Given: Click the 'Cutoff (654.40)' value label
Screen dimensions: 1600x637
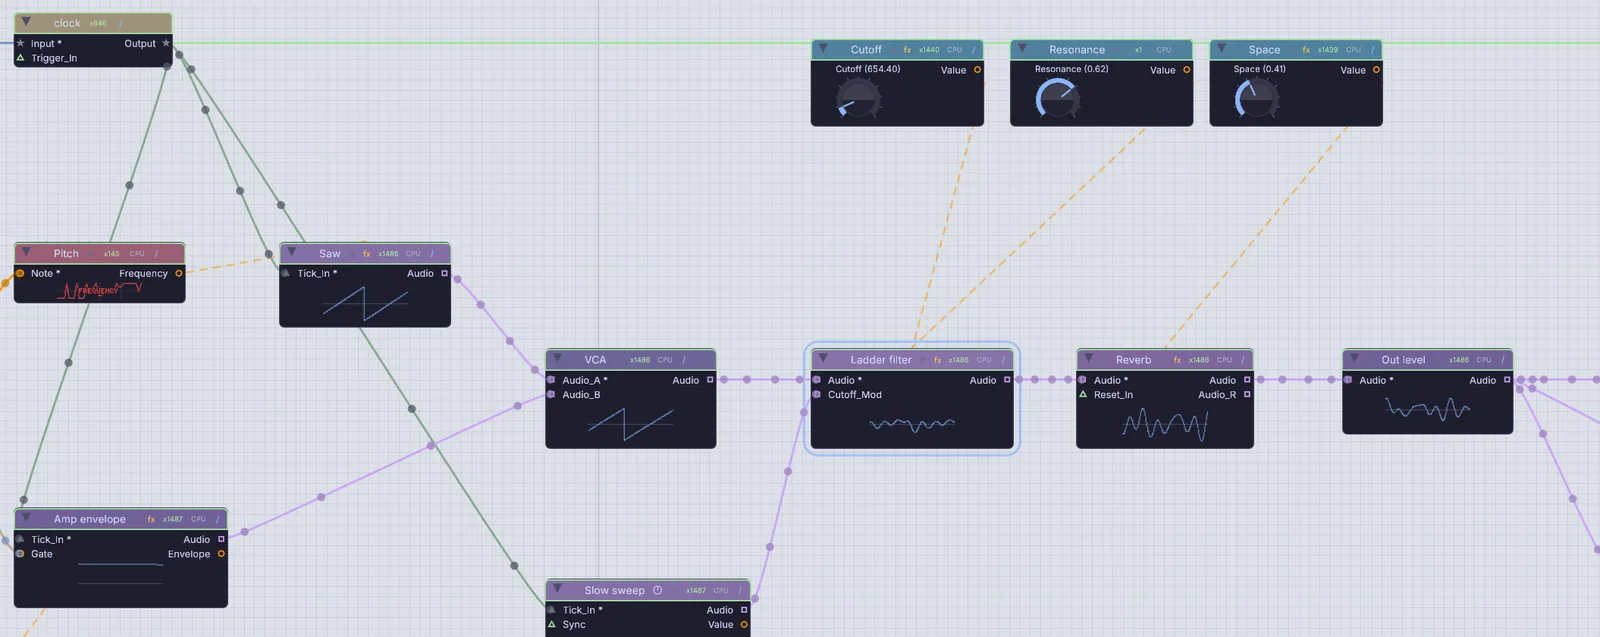Looking at the screenshot, I should point(868,69).
